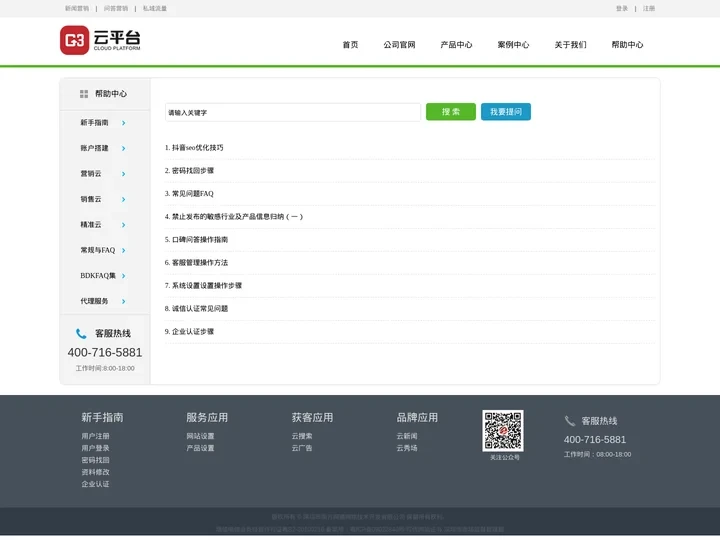Viewport: 720px width, 540px height.
Task: Click 登录 link at top right
Action: (x=622, y=8)
